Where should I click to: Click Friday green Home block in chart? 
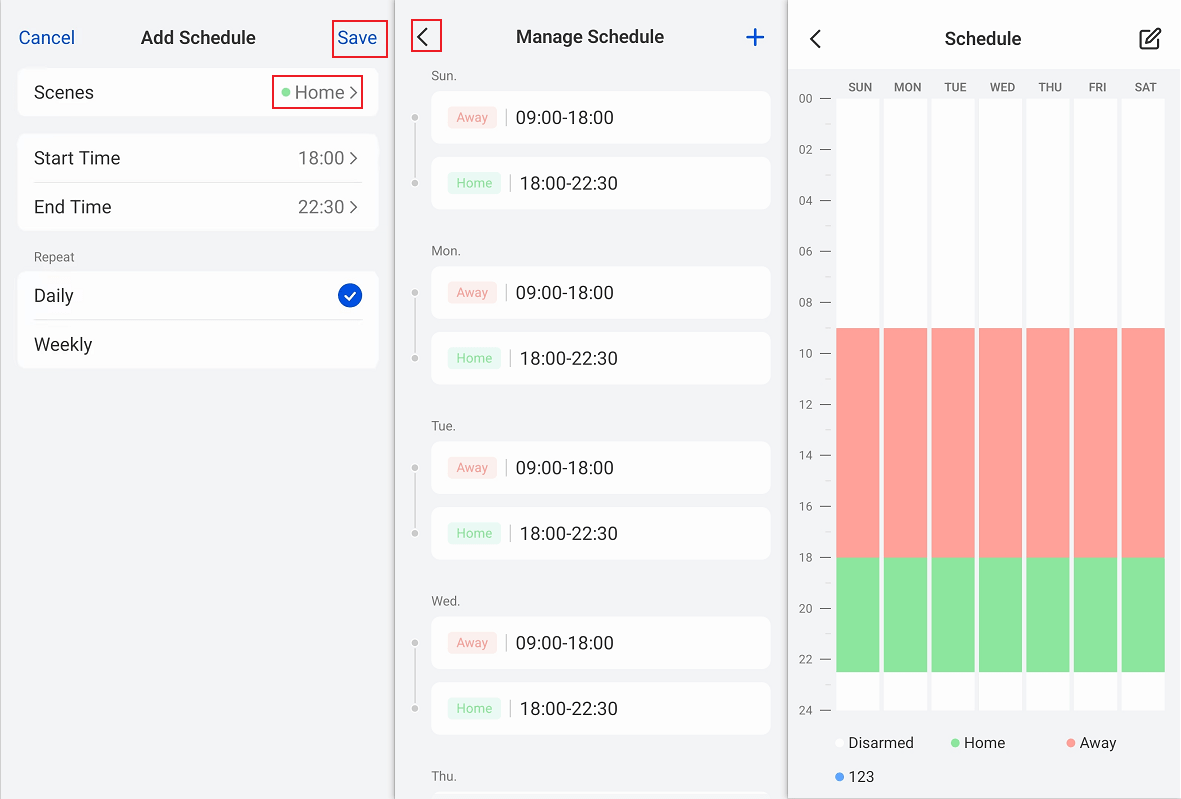tap(1097, 614)
